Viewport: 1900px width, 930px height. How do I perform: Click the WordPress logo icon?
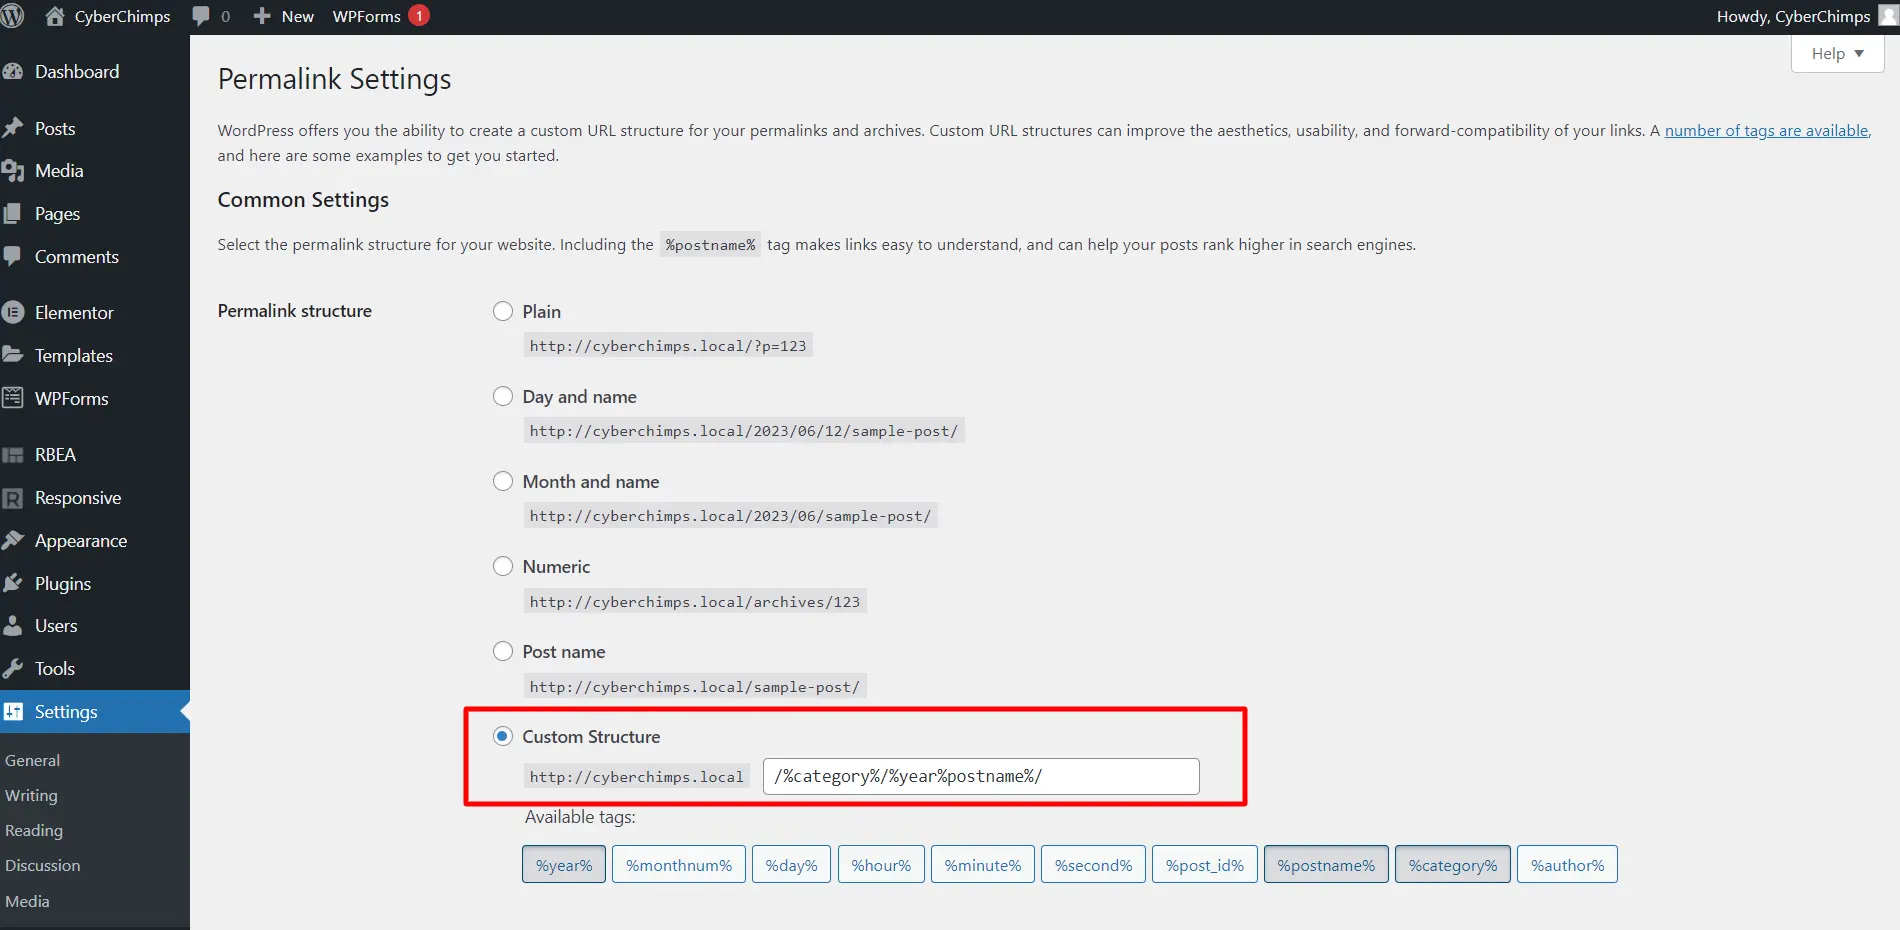pyautogui.click(x=12, y=16)
